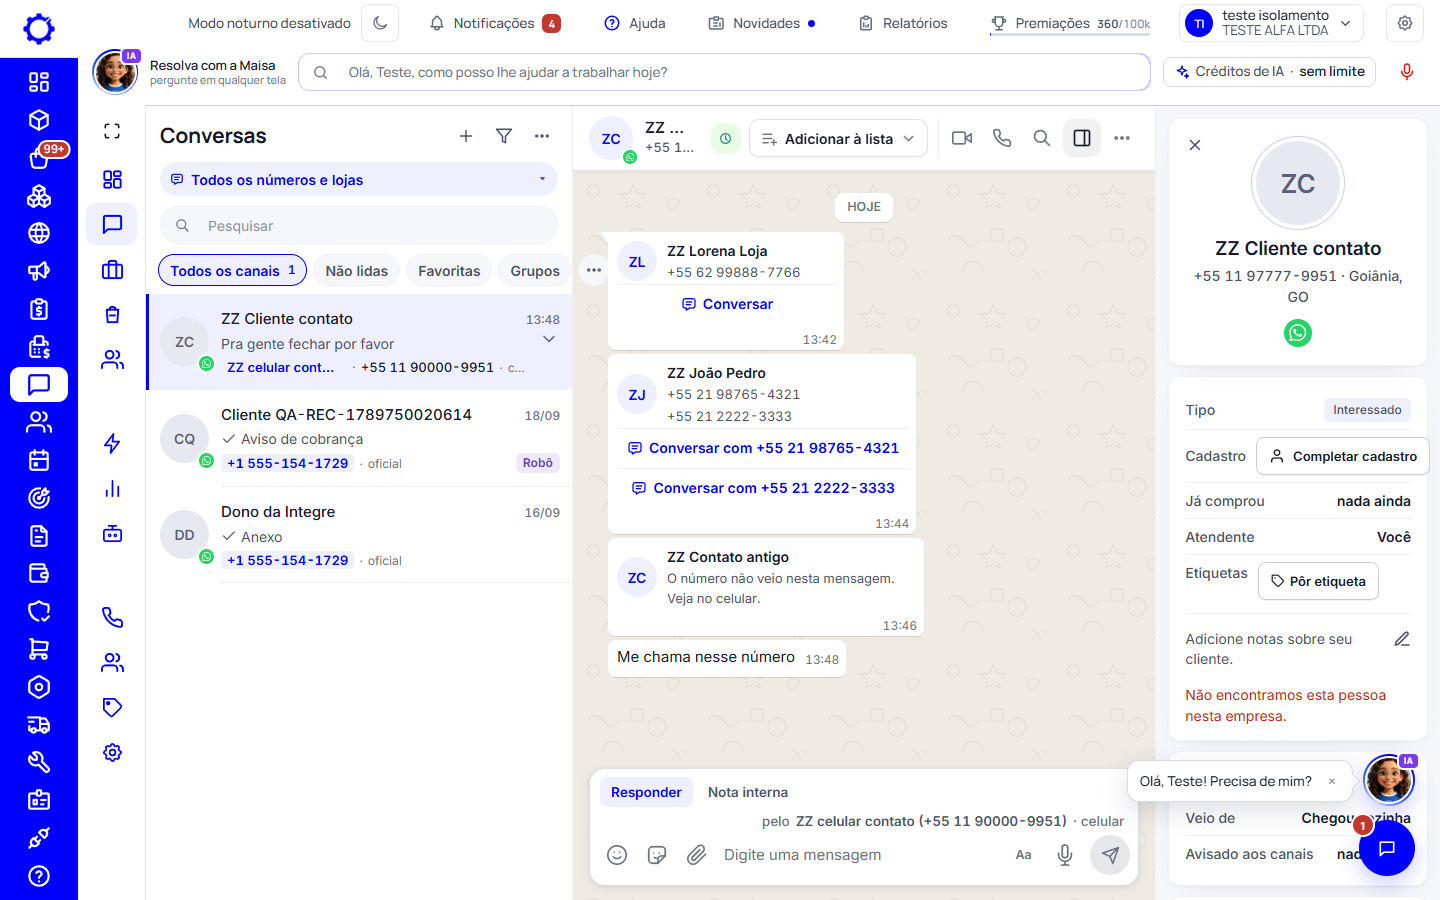The height and width of the screenshot is (900, 1440).
Task: Open lightning bolt automation icon
Action: click(112, 443)
